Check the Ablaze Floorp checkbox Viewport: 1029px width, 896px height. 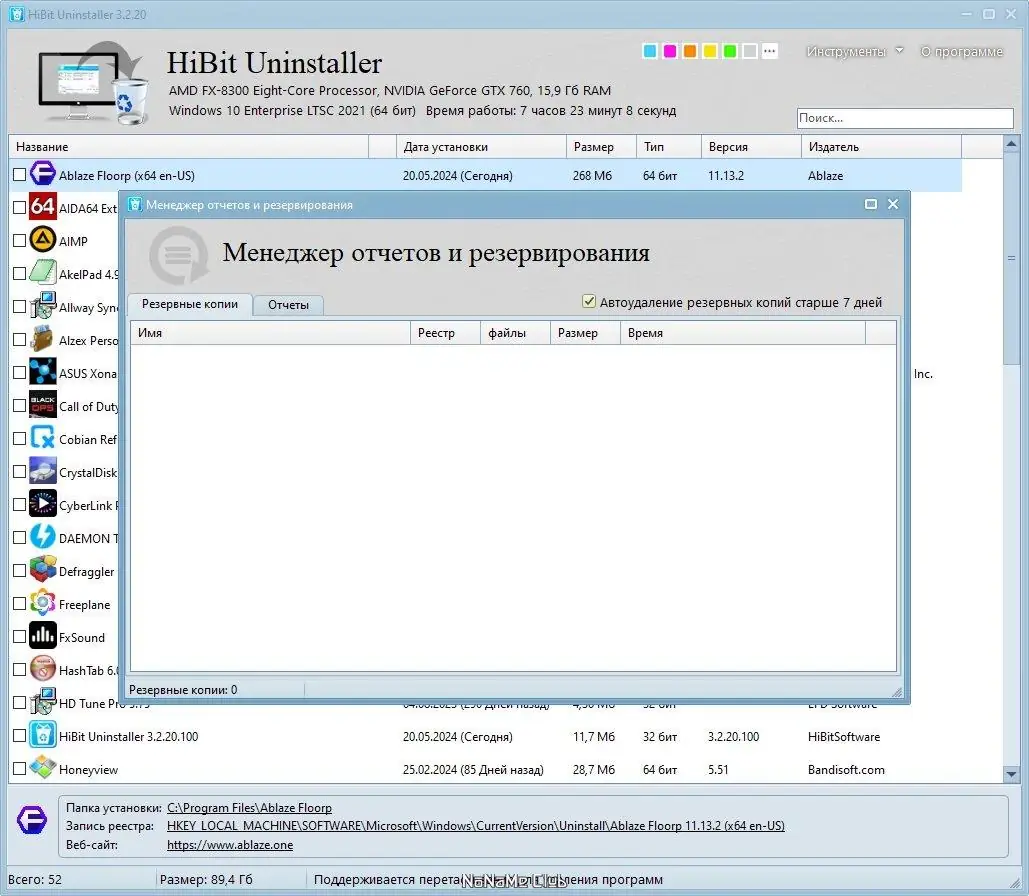pos(19,175)
